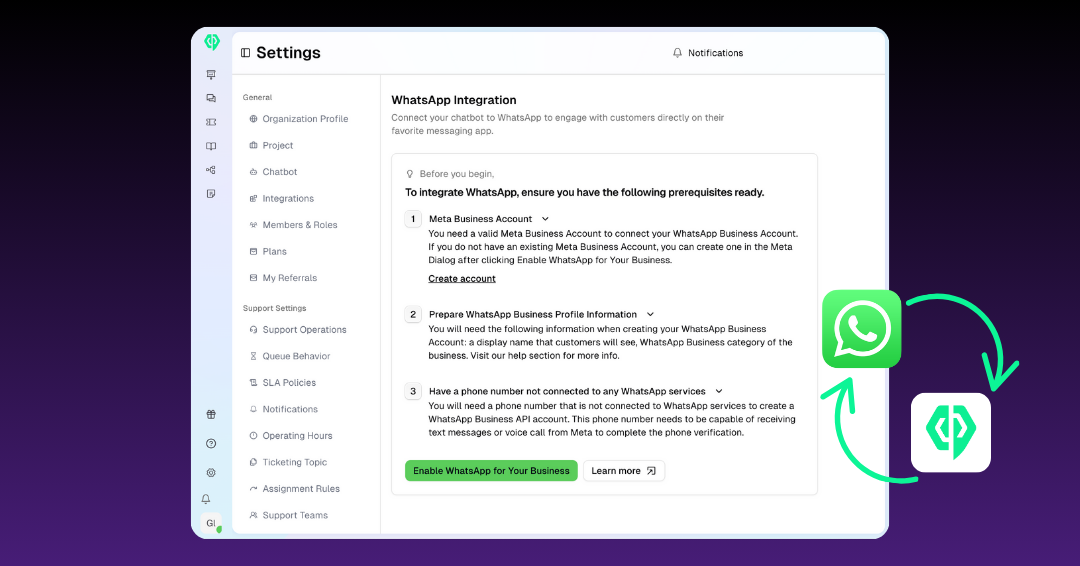Open the settings gear icon in left rail

tap(211, 472)
